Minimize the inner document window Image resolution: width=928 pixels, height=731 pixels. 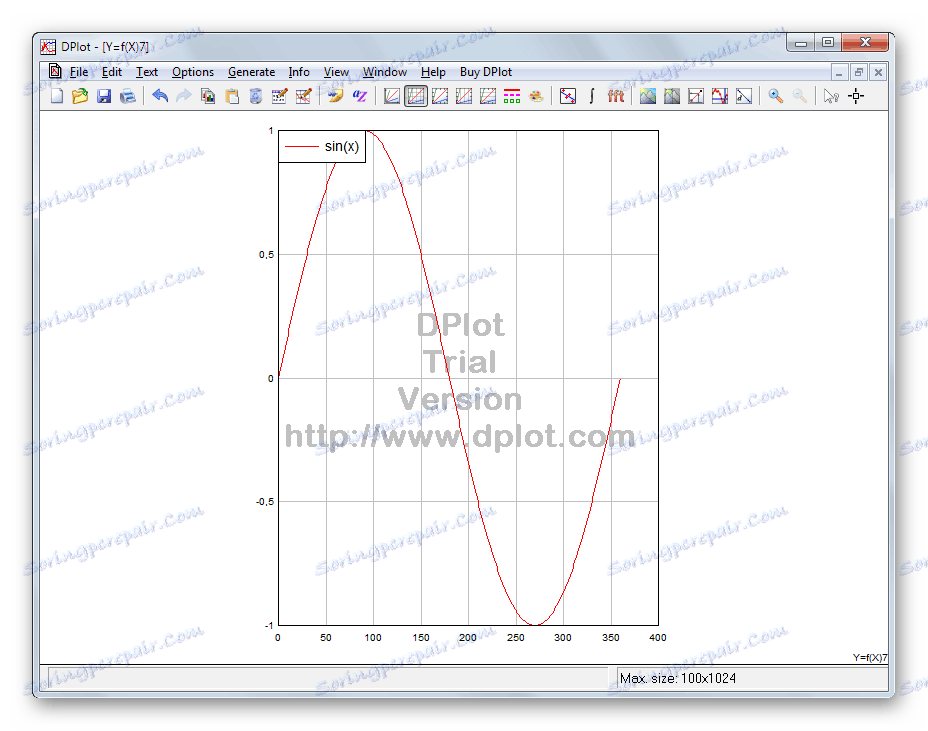click(839, 72)
